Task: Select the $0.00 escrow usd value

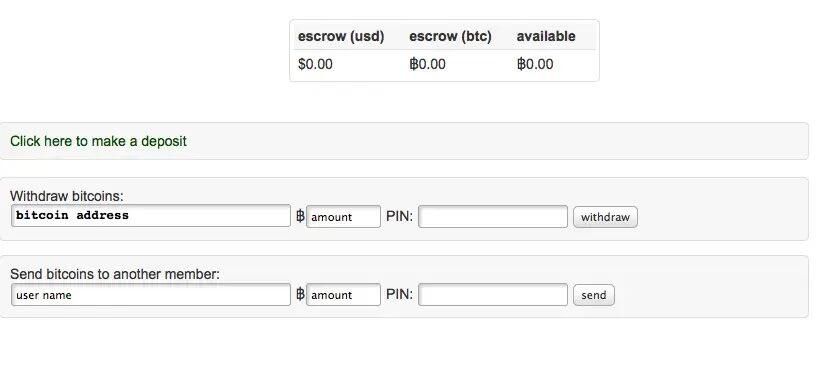Action: tap(315, 64)
